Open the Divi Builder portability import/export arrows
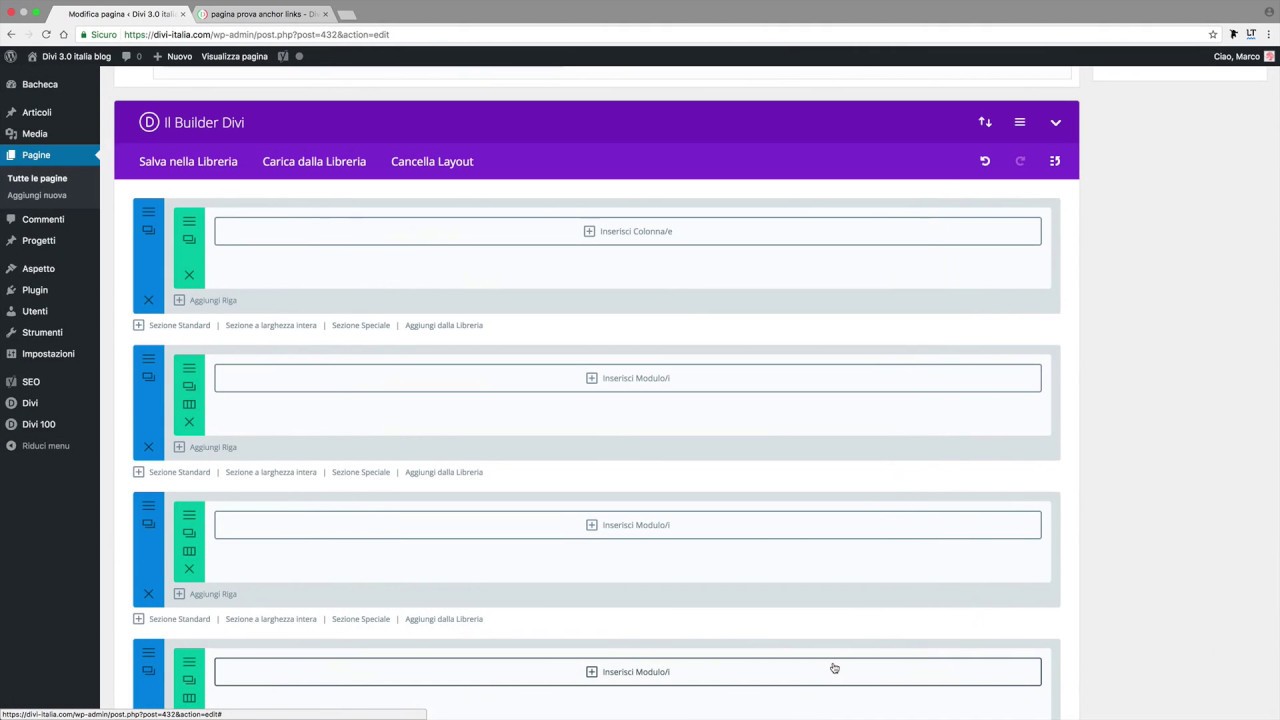 pyautogui.click(x=985, y=122)
